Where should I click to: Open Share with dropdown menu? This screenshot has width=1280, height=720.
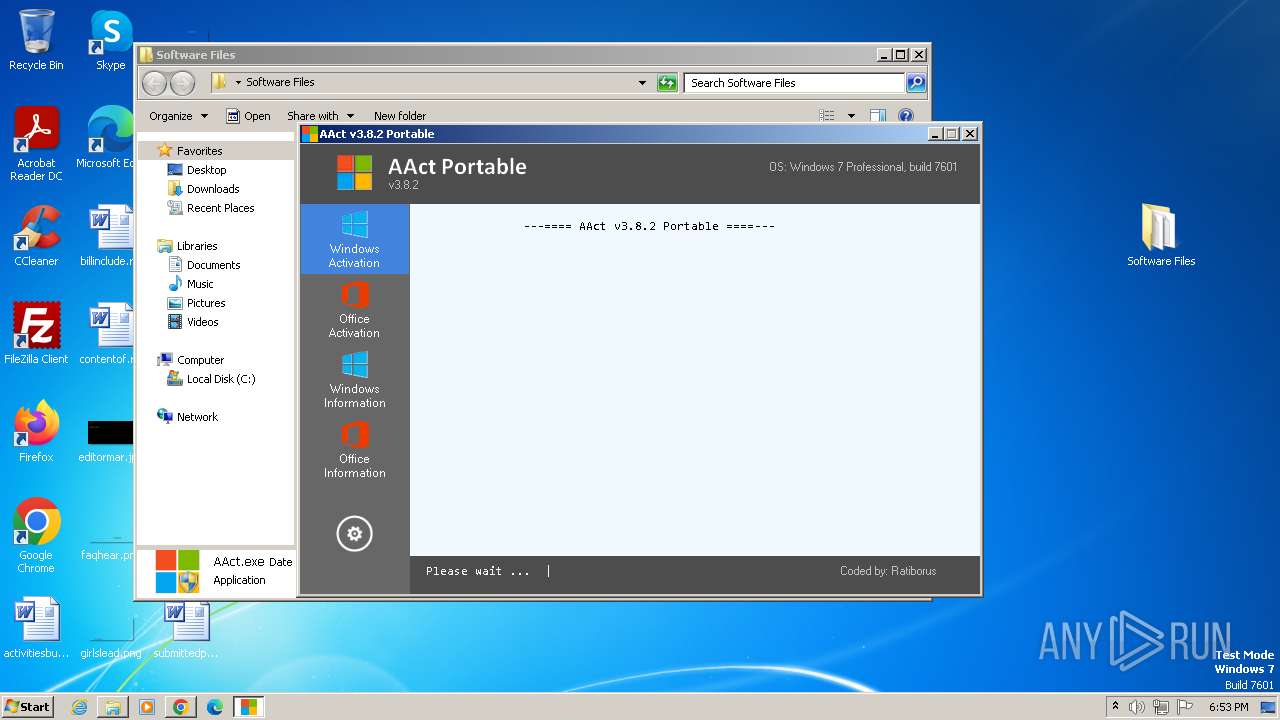click(320, 116)
